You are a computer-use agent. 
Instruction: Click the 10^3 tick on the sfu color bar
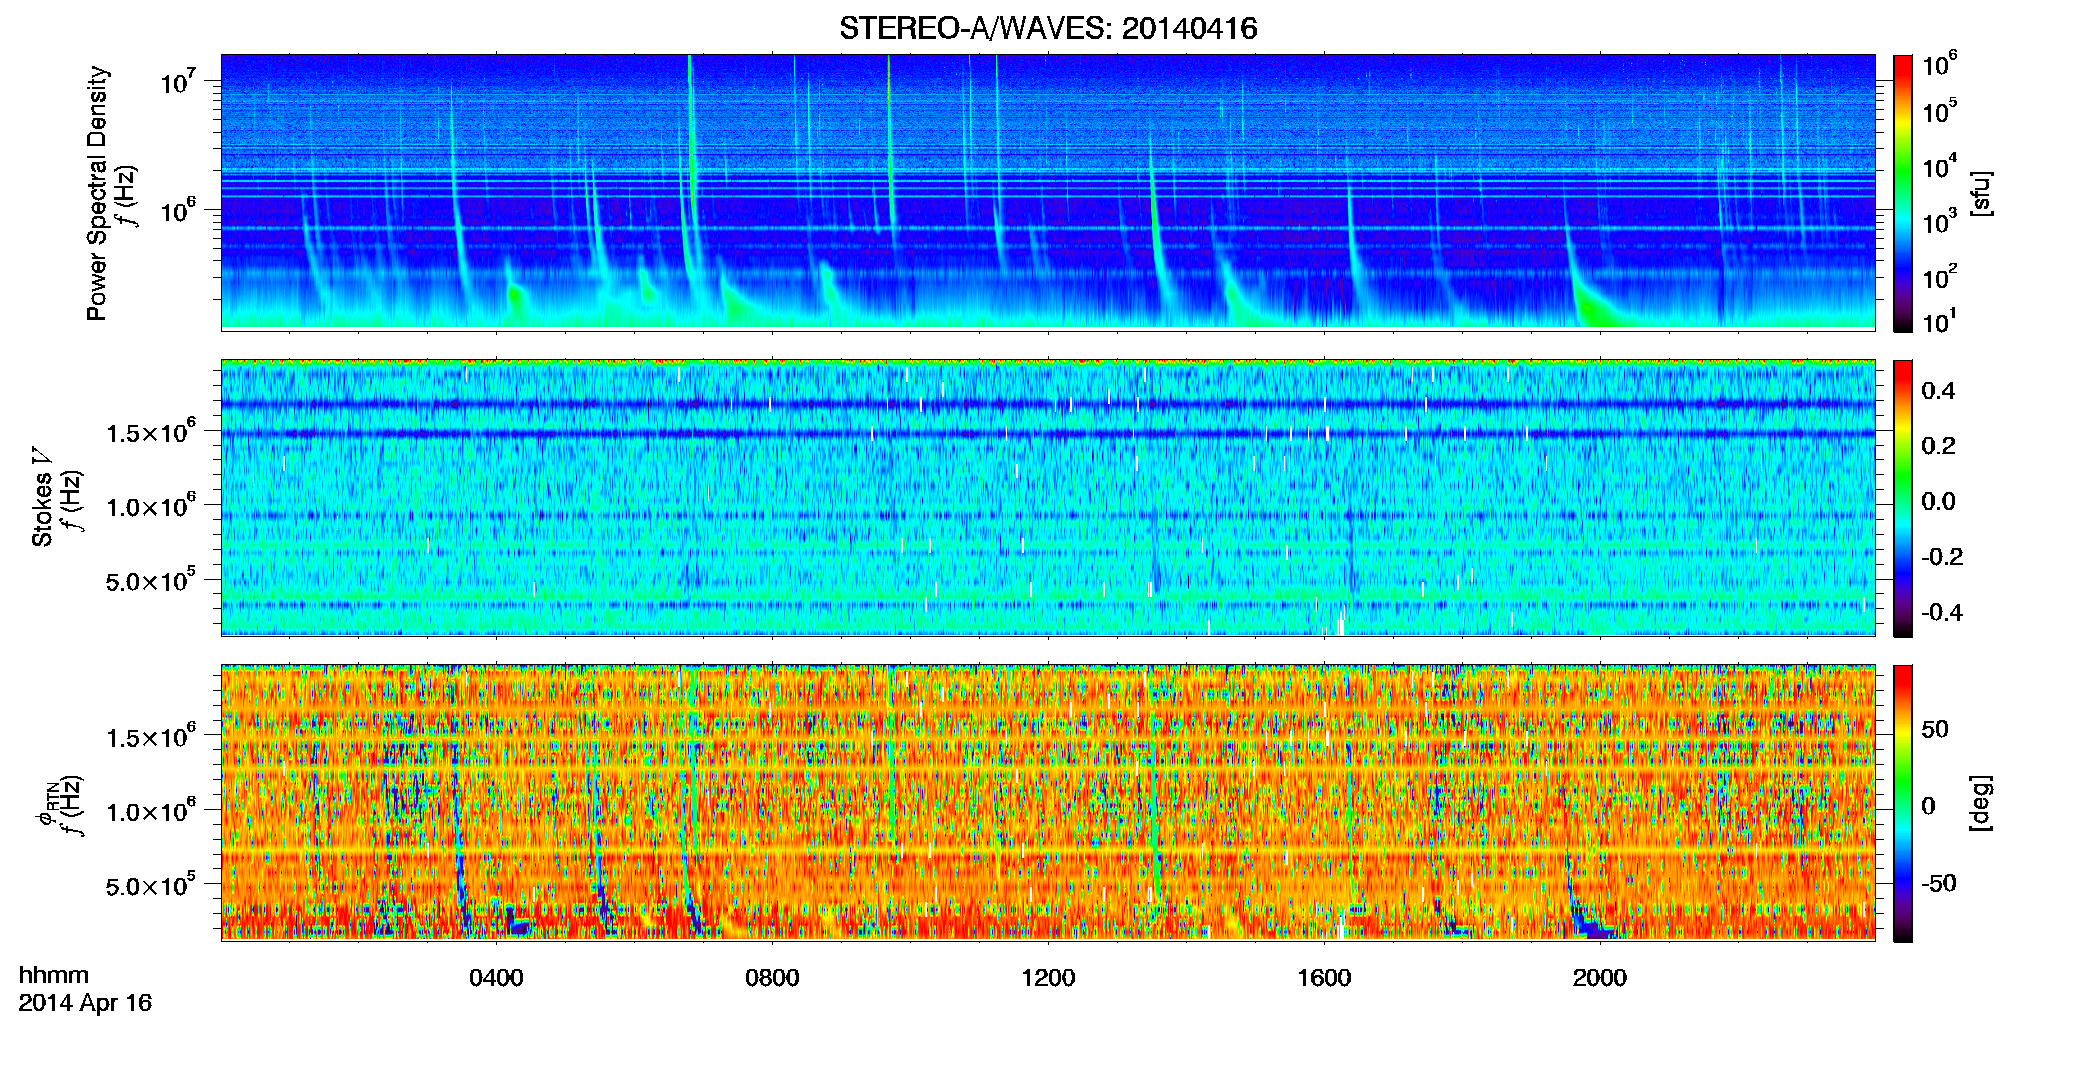pyautogui.click(x=1940, y=221)
